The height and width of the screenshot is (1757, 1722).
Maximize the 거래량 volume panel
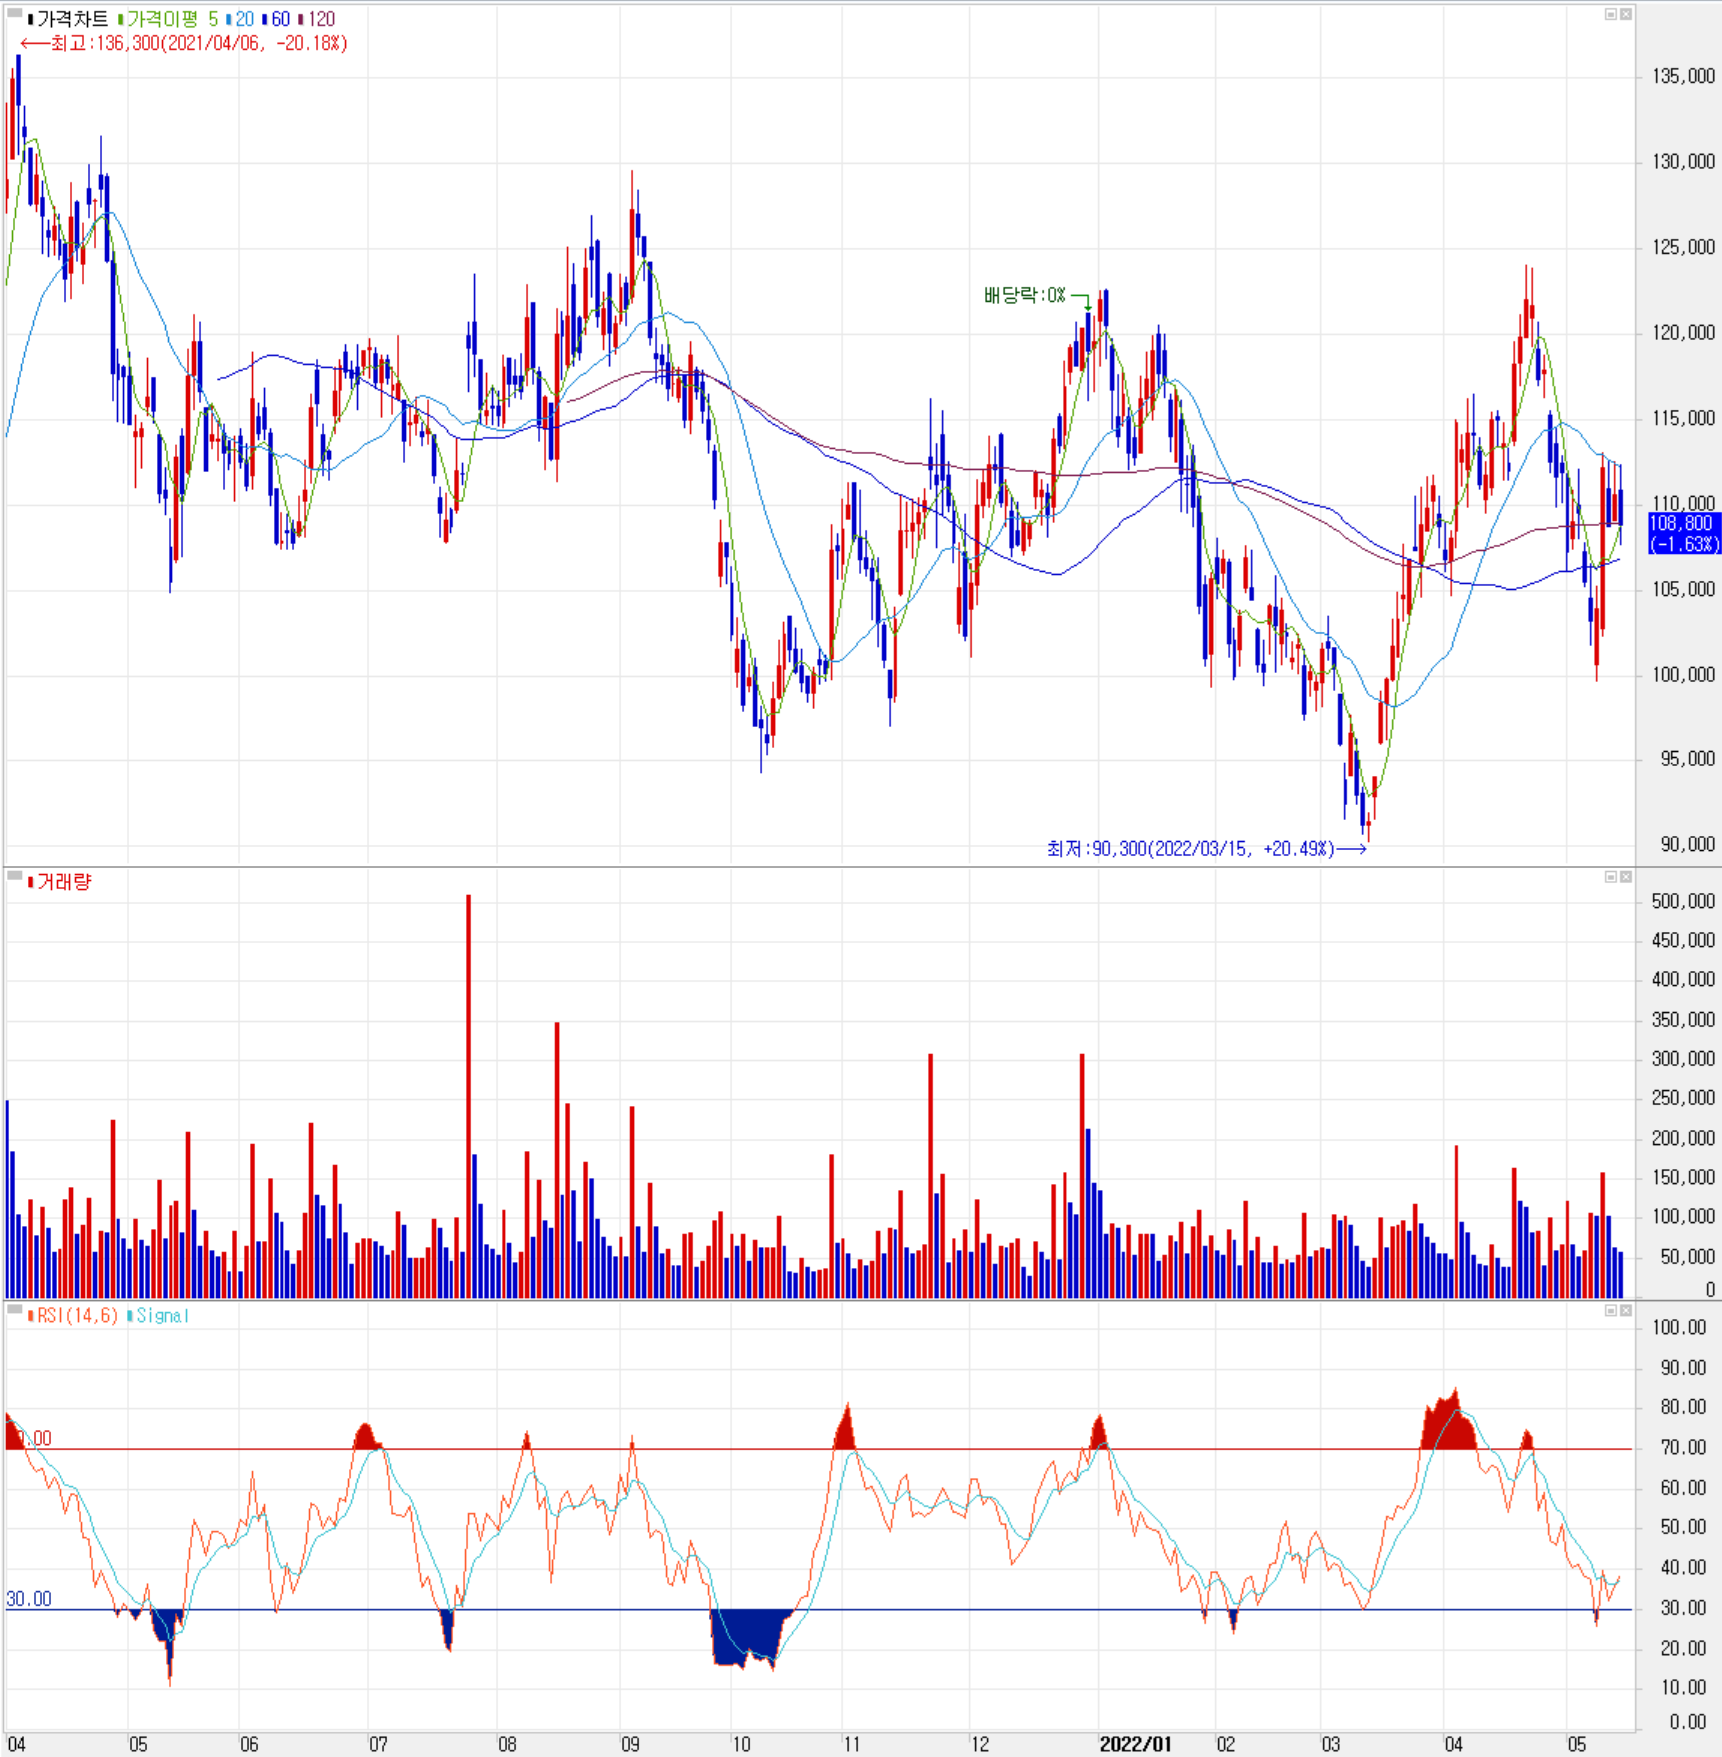(1610, 877)
